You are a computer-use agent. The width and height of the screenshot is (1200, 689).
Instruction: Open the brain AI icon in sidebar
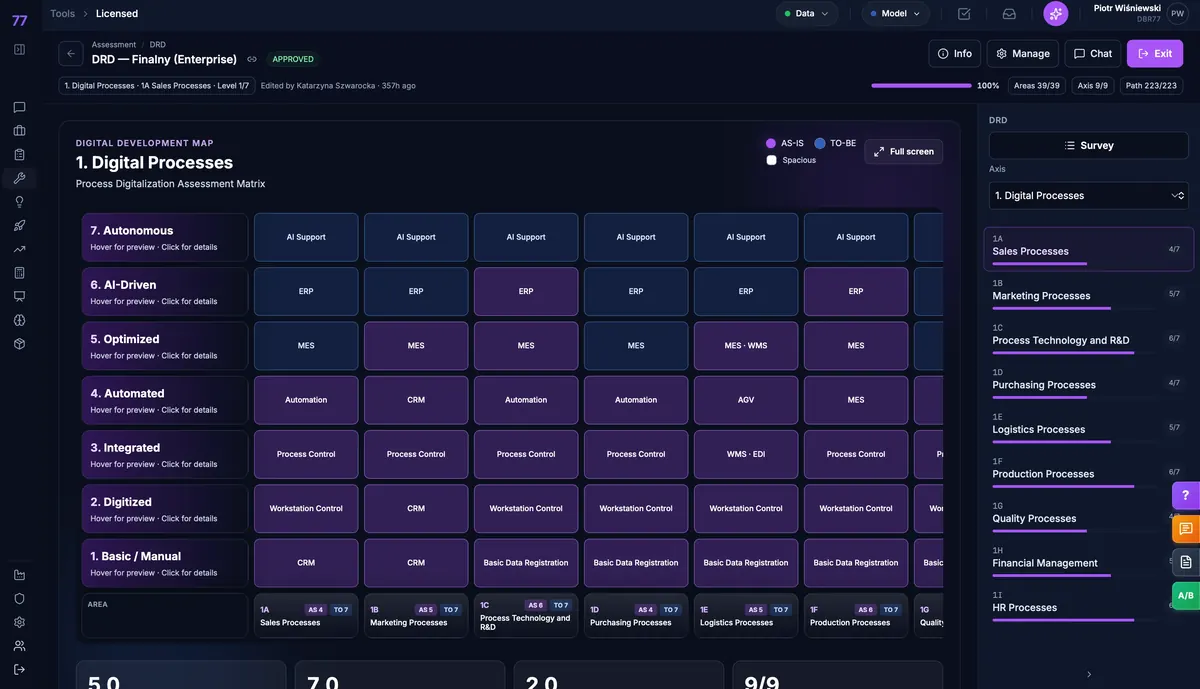(19, 320)
